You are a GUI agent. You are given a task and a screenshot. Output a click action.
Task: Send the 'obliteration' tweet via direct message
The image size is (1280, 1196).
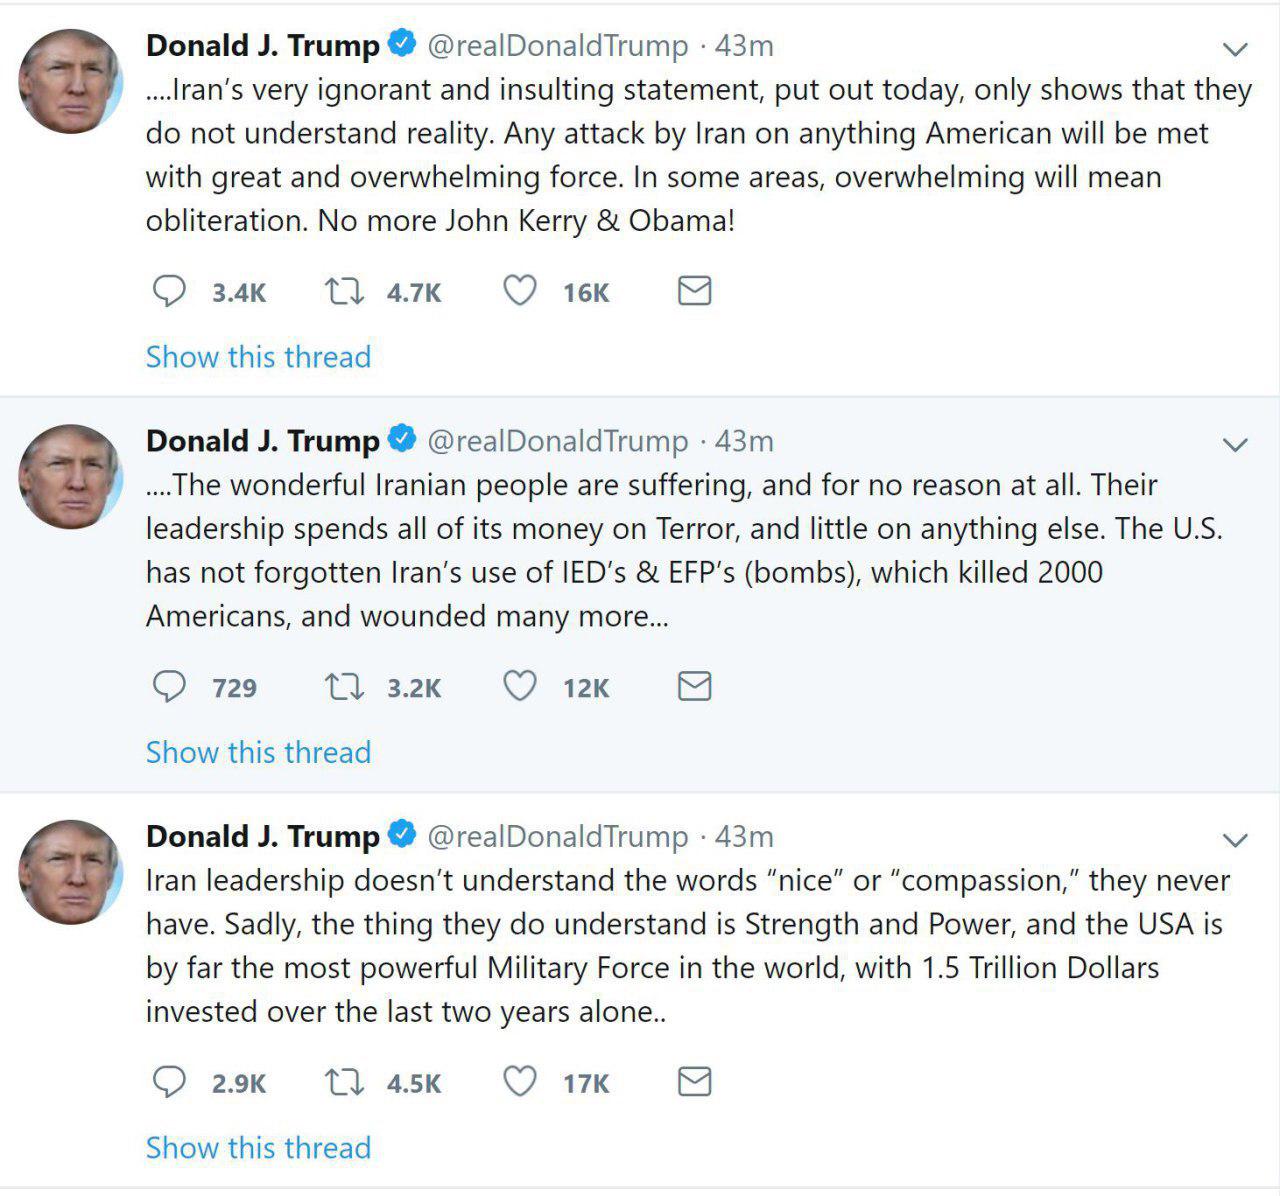pos(694,291)
